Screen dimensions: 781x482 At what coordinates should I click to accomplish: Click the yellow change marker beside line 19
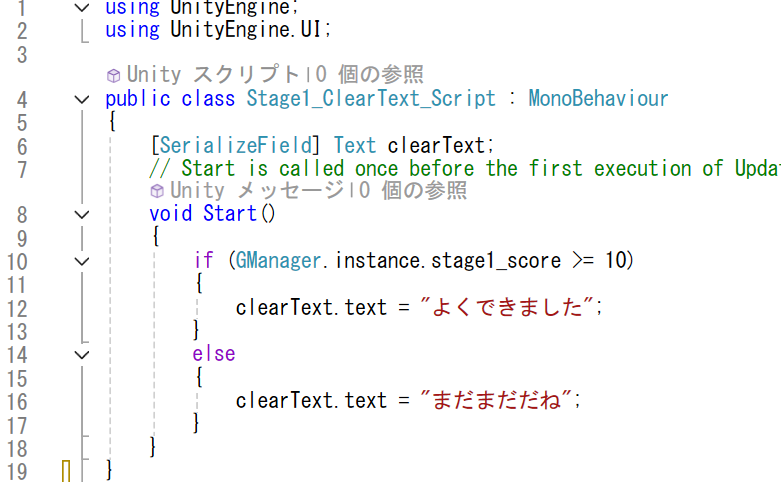click(66, 471)
